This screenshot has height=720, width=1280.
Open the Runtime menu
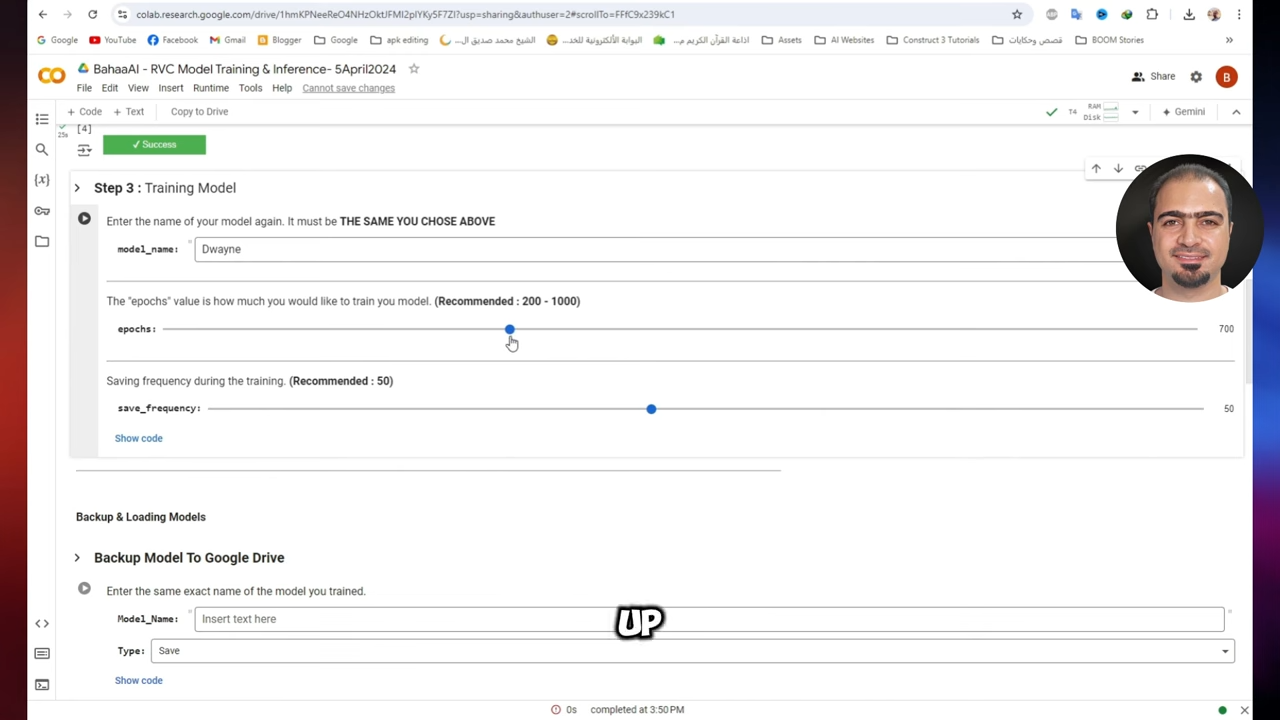coord(210,88)
